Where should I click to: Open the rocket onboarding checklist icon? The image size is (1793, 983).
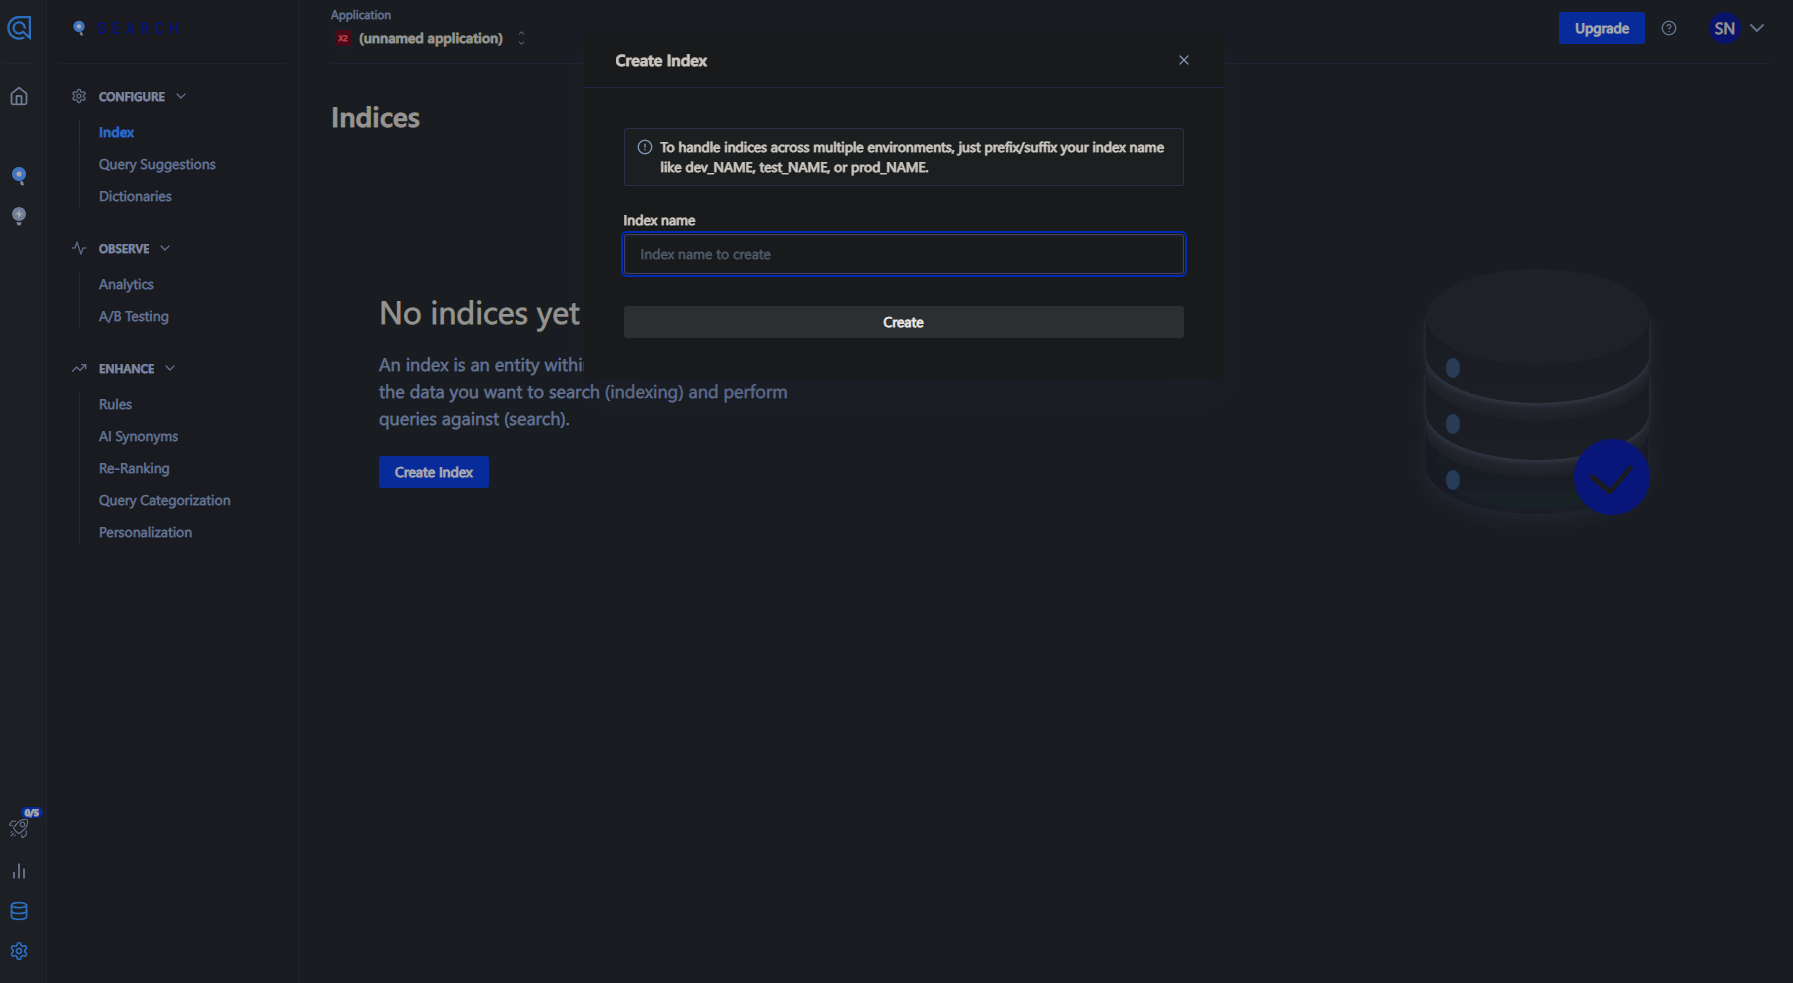19,827
